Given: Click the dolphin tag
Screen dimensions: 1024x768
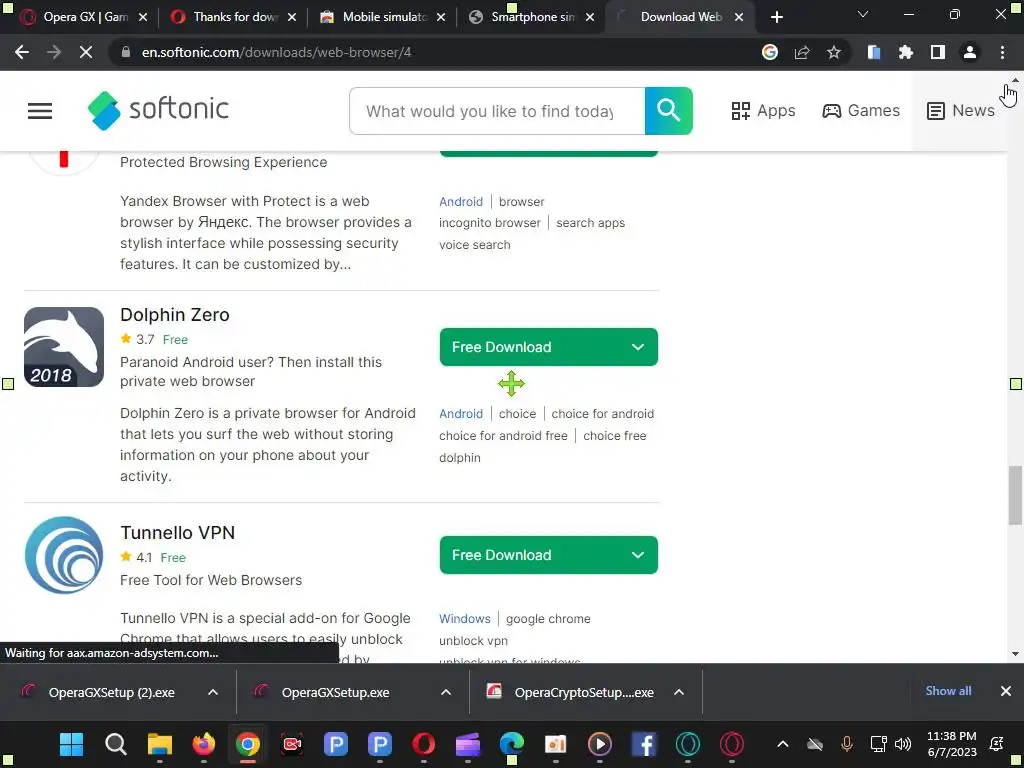Looking at the screenshot, I should 460,458.
